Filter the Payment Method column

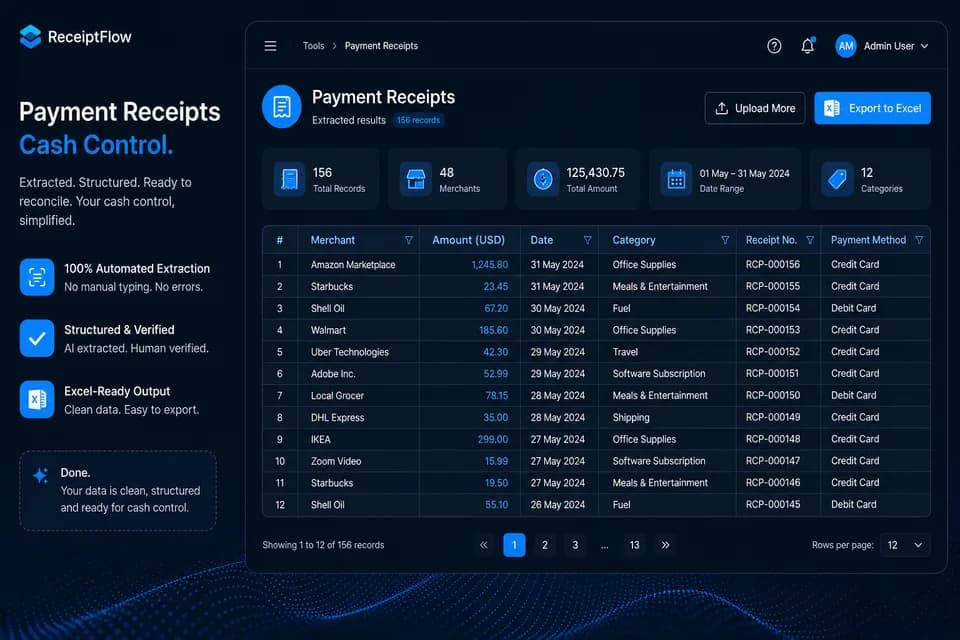click(919, 240)
